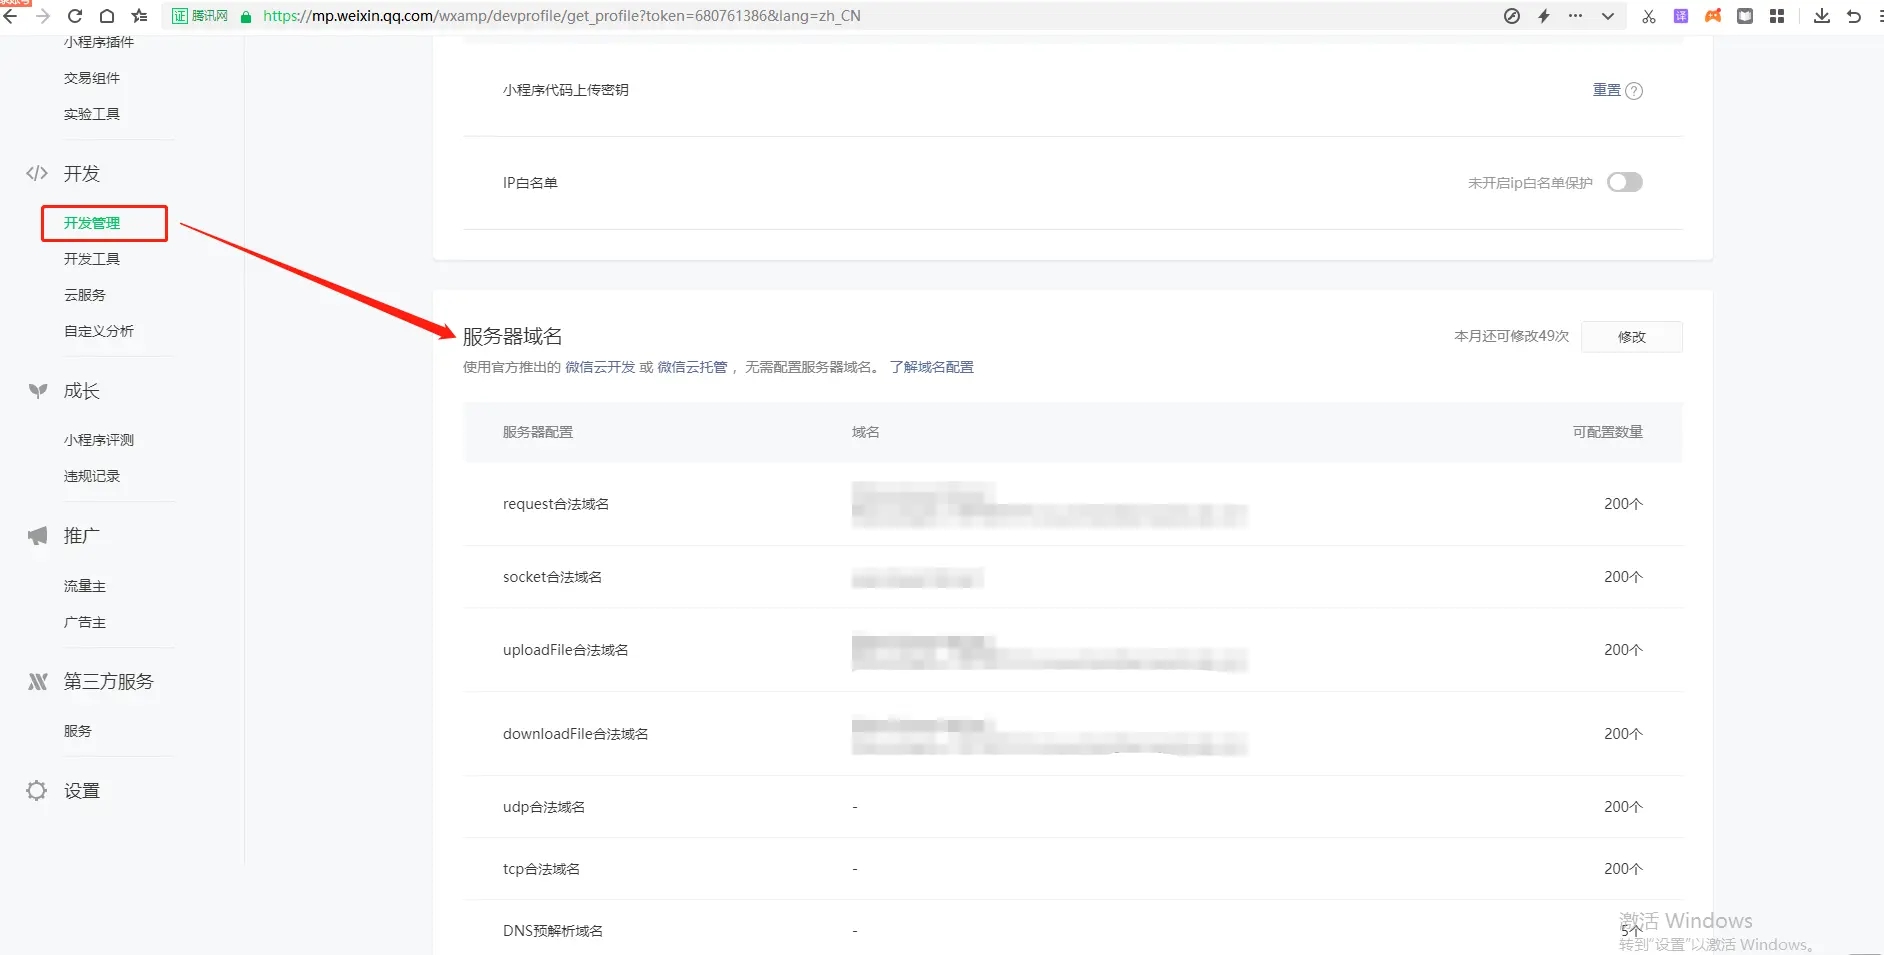Open the purple translate extension icon
This screenshot has width=1884, height=955.
[x=1681, y=16]
